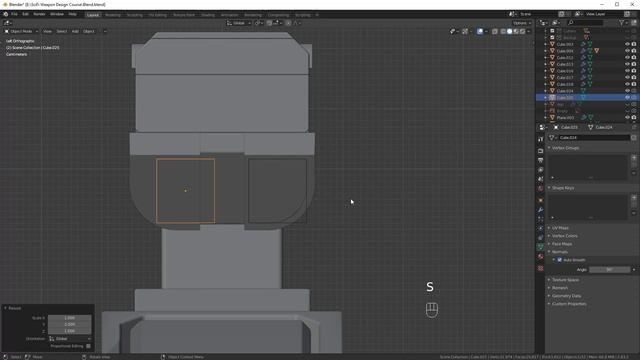Click the Options button in viewport header

522,23
